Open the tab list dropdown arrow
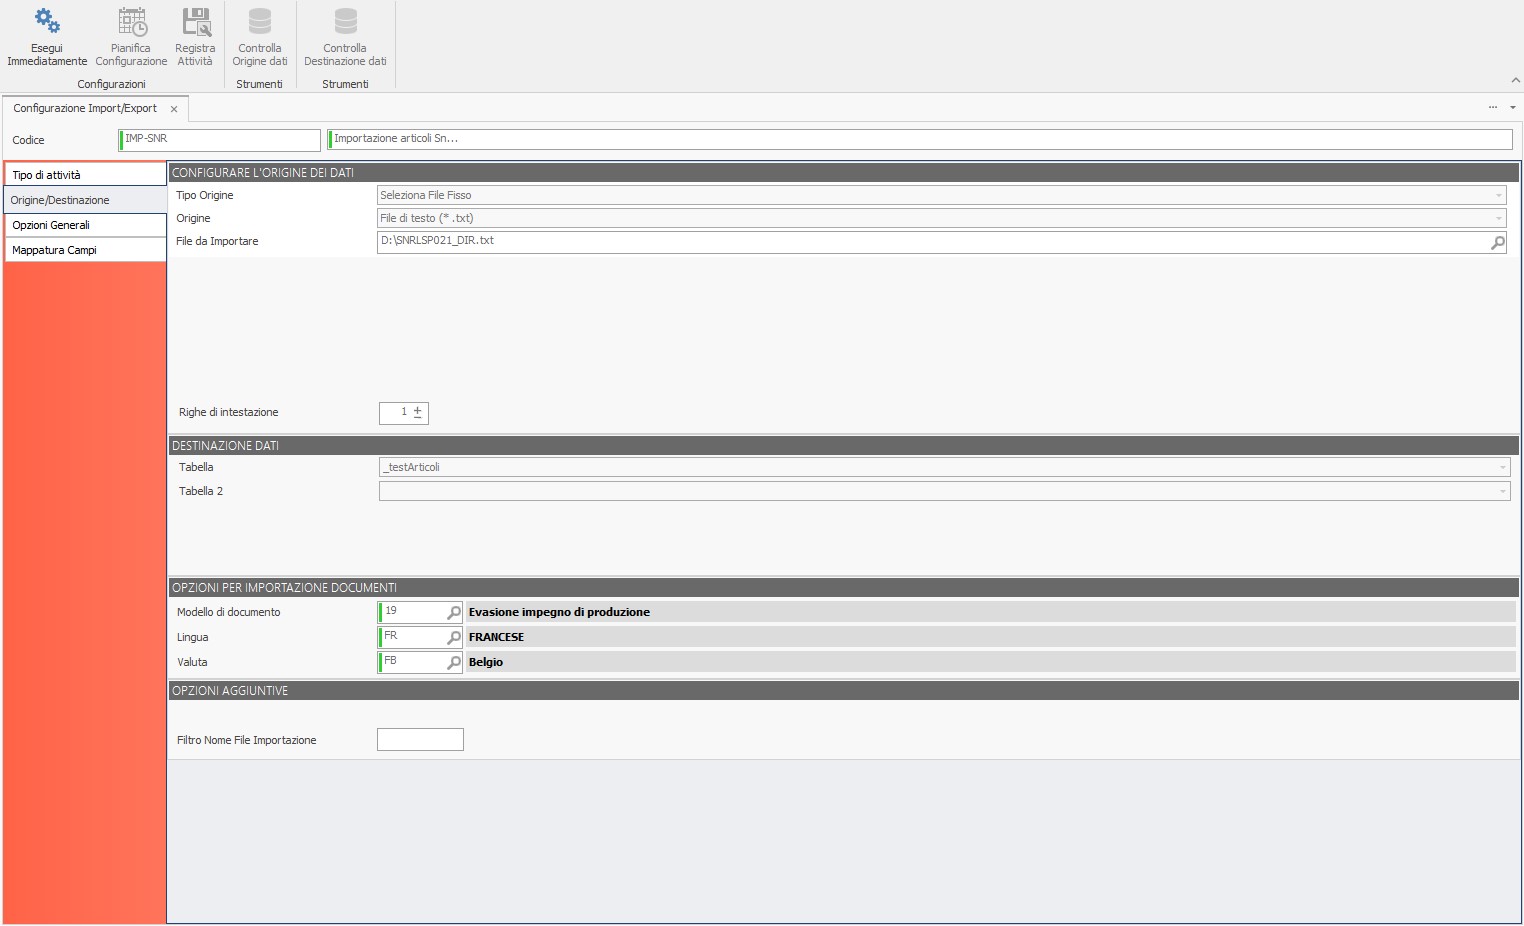1524x926 pixels. [x=1513, y=107]
